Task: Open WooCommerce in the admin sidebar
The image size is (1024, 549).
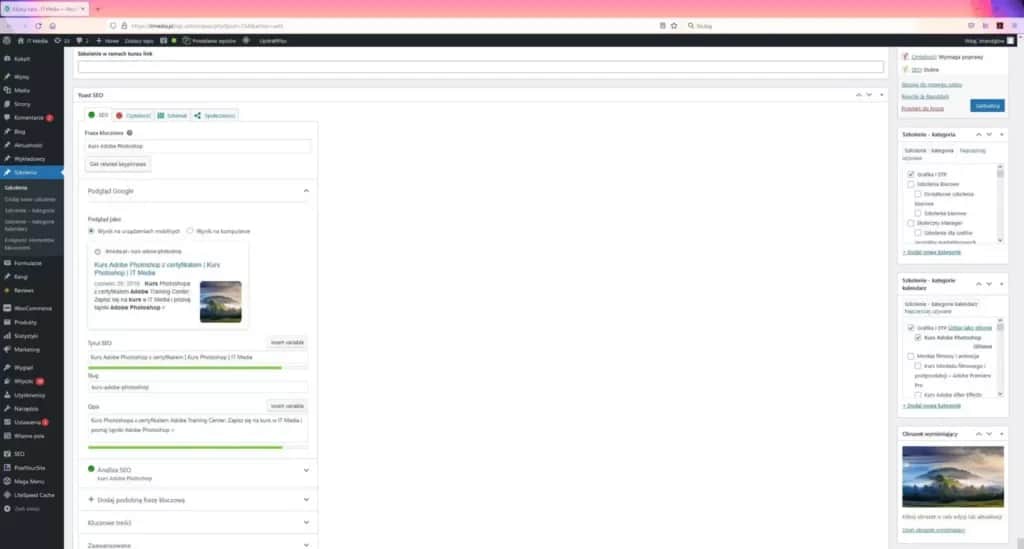Action: (32, 308)
